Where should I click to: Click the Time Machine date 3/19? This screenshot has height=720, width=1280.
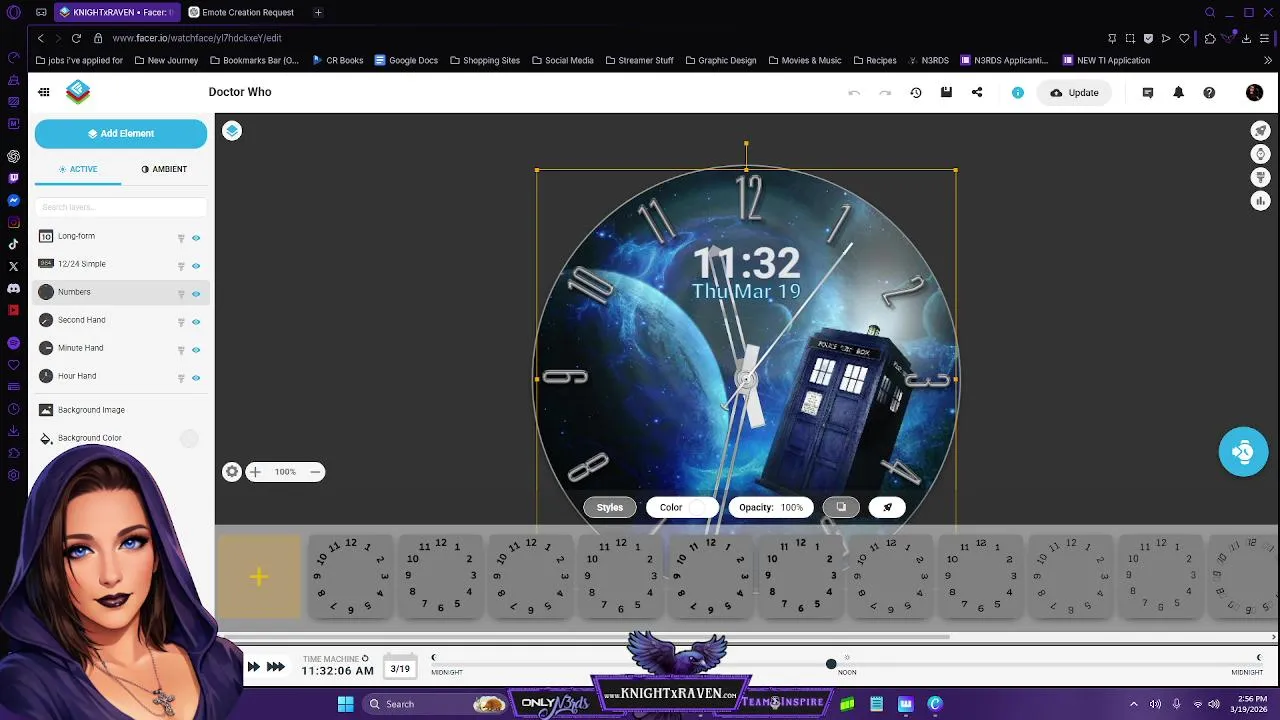click(400, 668)
